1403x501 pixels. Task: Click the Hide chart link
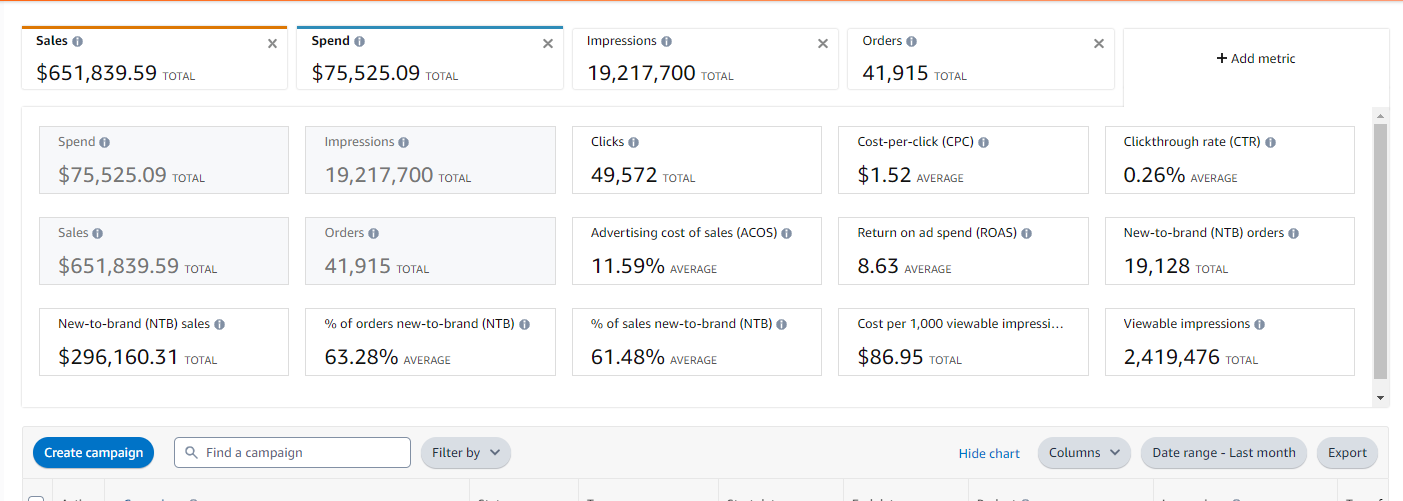point(988,453)
